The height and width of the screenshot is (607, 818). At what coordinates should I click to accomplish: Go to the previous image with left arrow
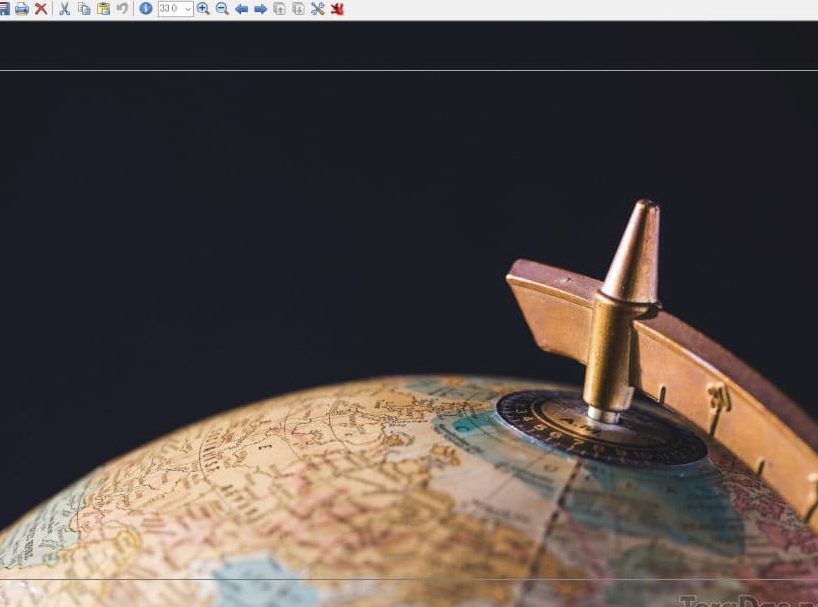tap(241, 9)
